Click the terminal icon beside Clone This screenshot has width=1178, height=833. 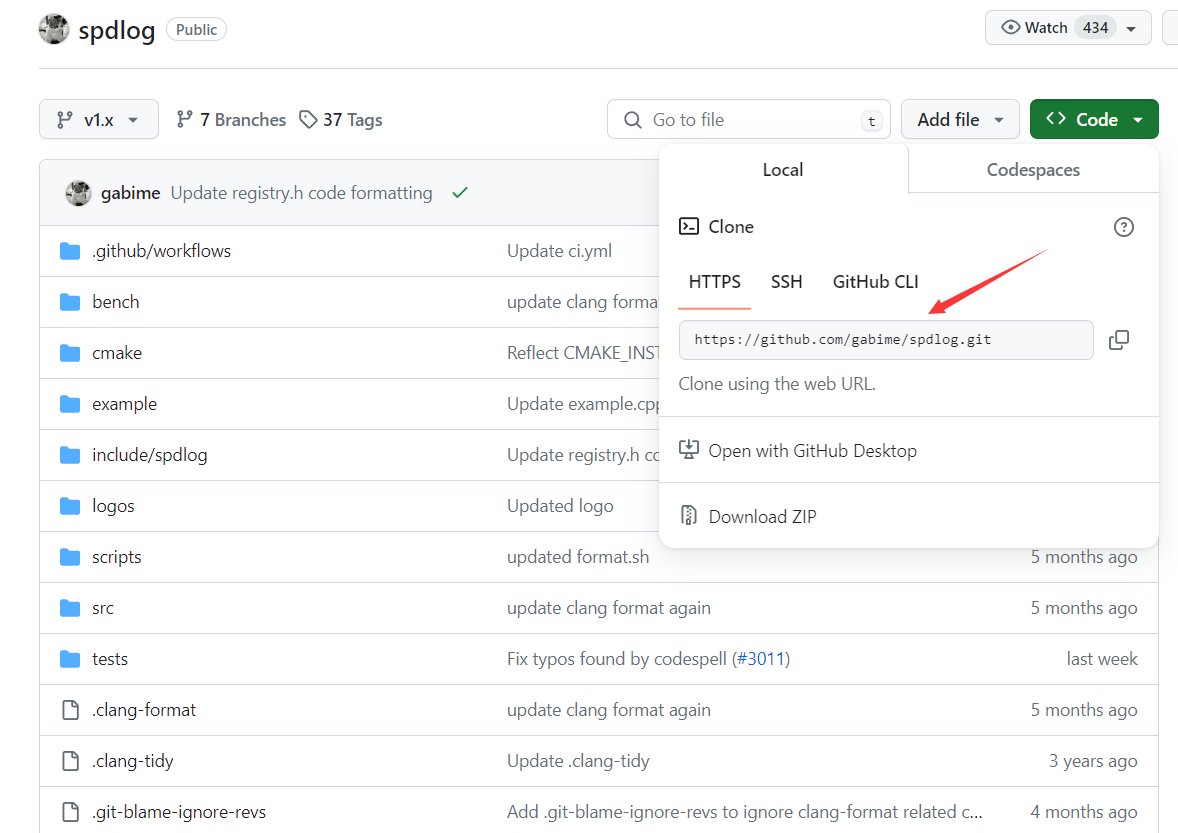pyautogui.click(x=688, y=226)
